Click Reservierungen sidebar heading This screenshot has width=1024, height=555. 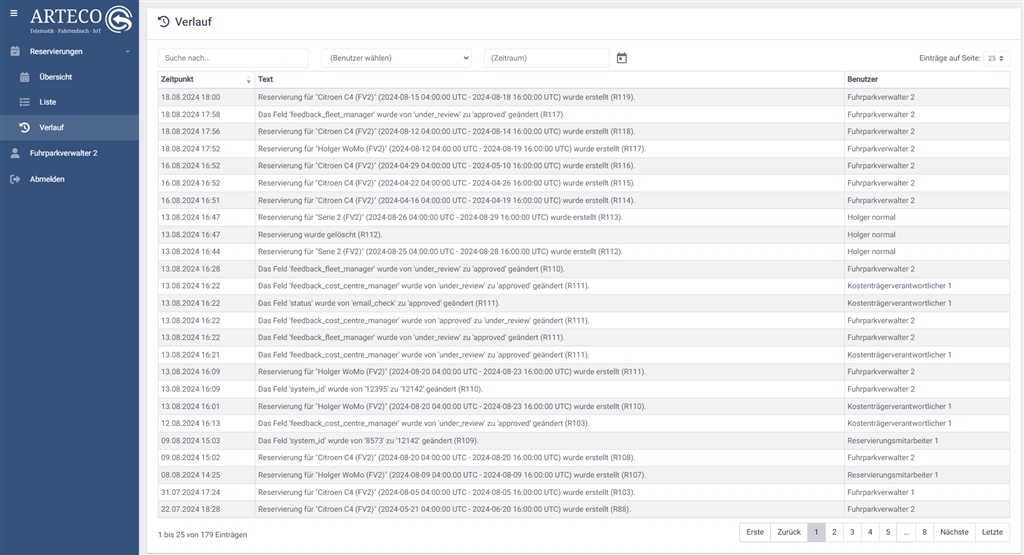coord(56,52)
